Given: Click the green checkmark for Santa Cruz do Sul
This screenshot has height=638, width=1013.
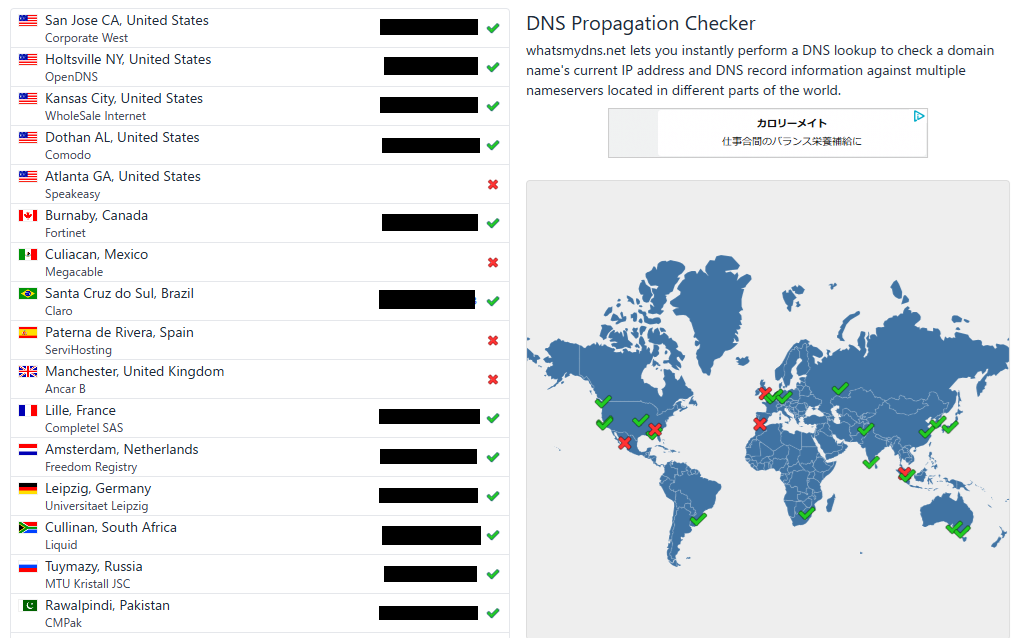Looking at the screenshot, I should pos(493,302).
